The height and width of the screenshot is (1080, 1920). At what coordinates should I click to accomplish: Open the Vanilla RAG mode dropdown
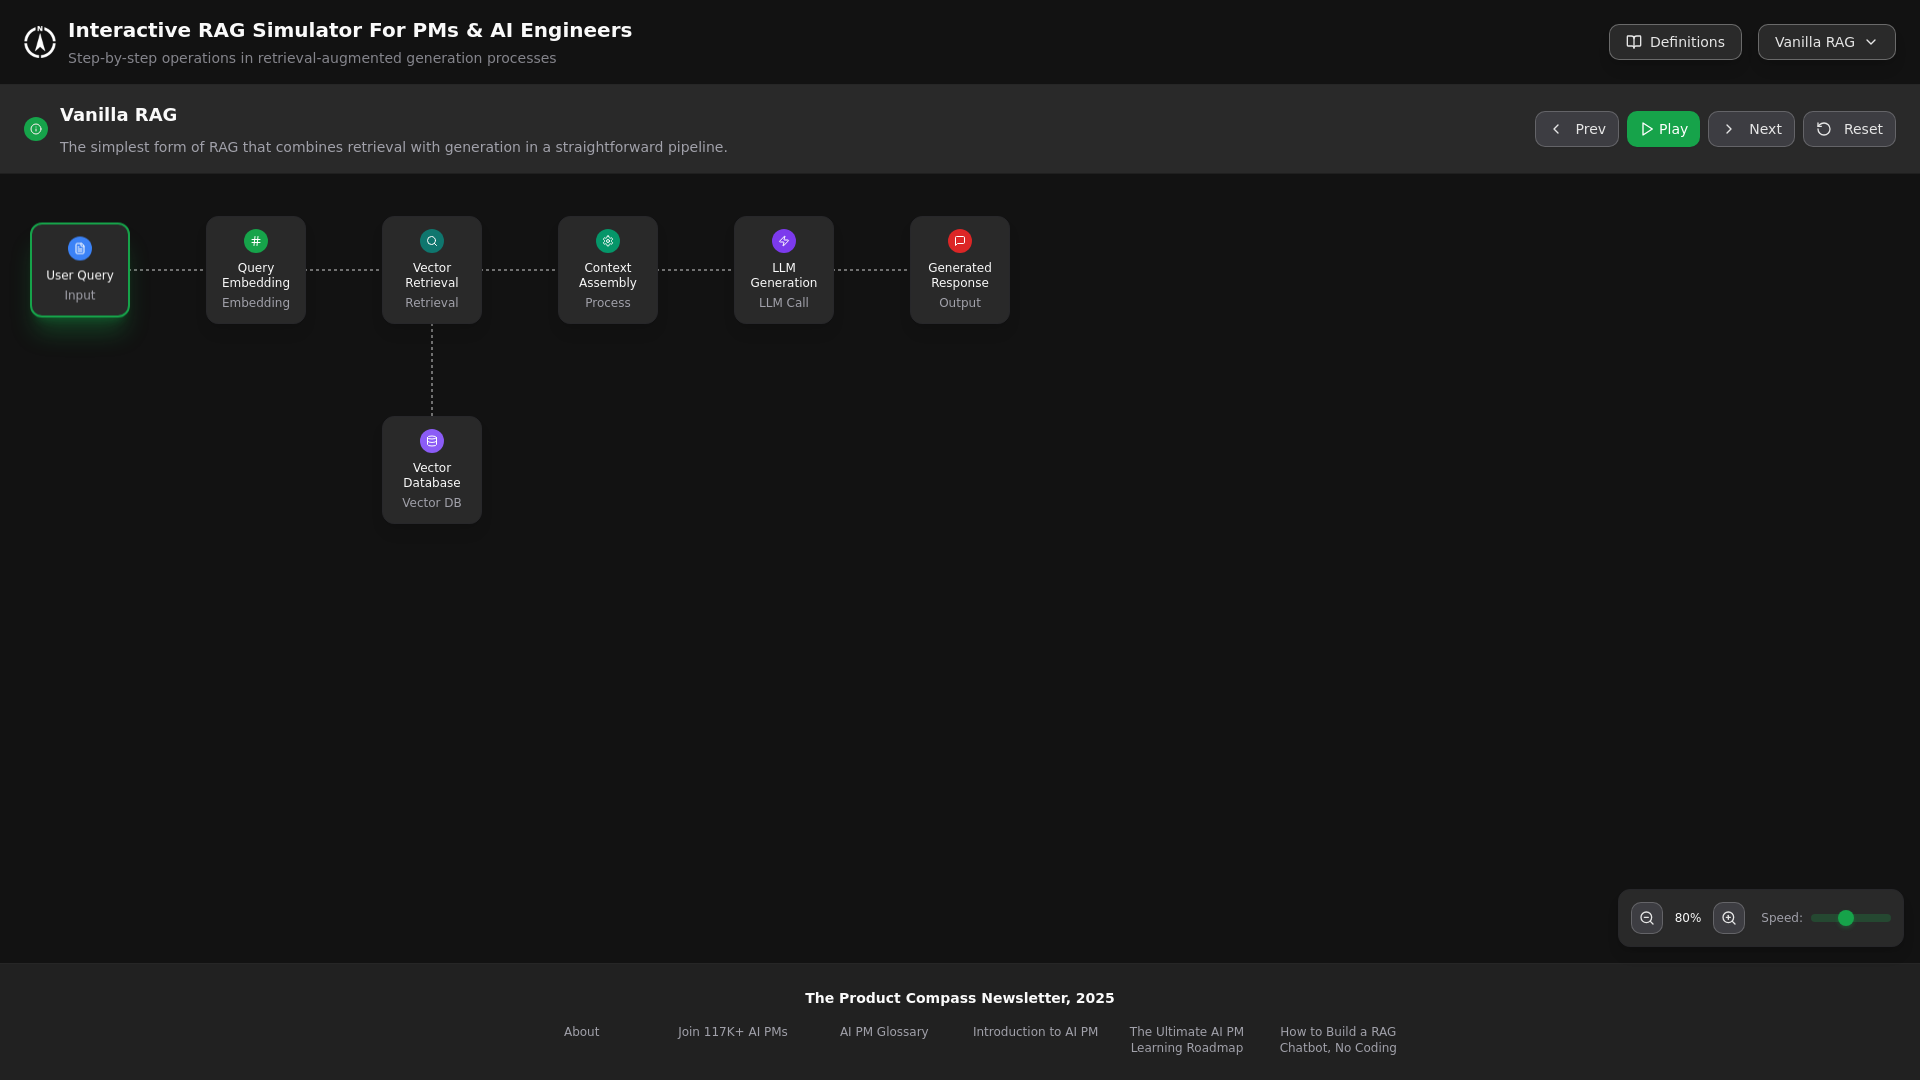(x=1826, y=41)
